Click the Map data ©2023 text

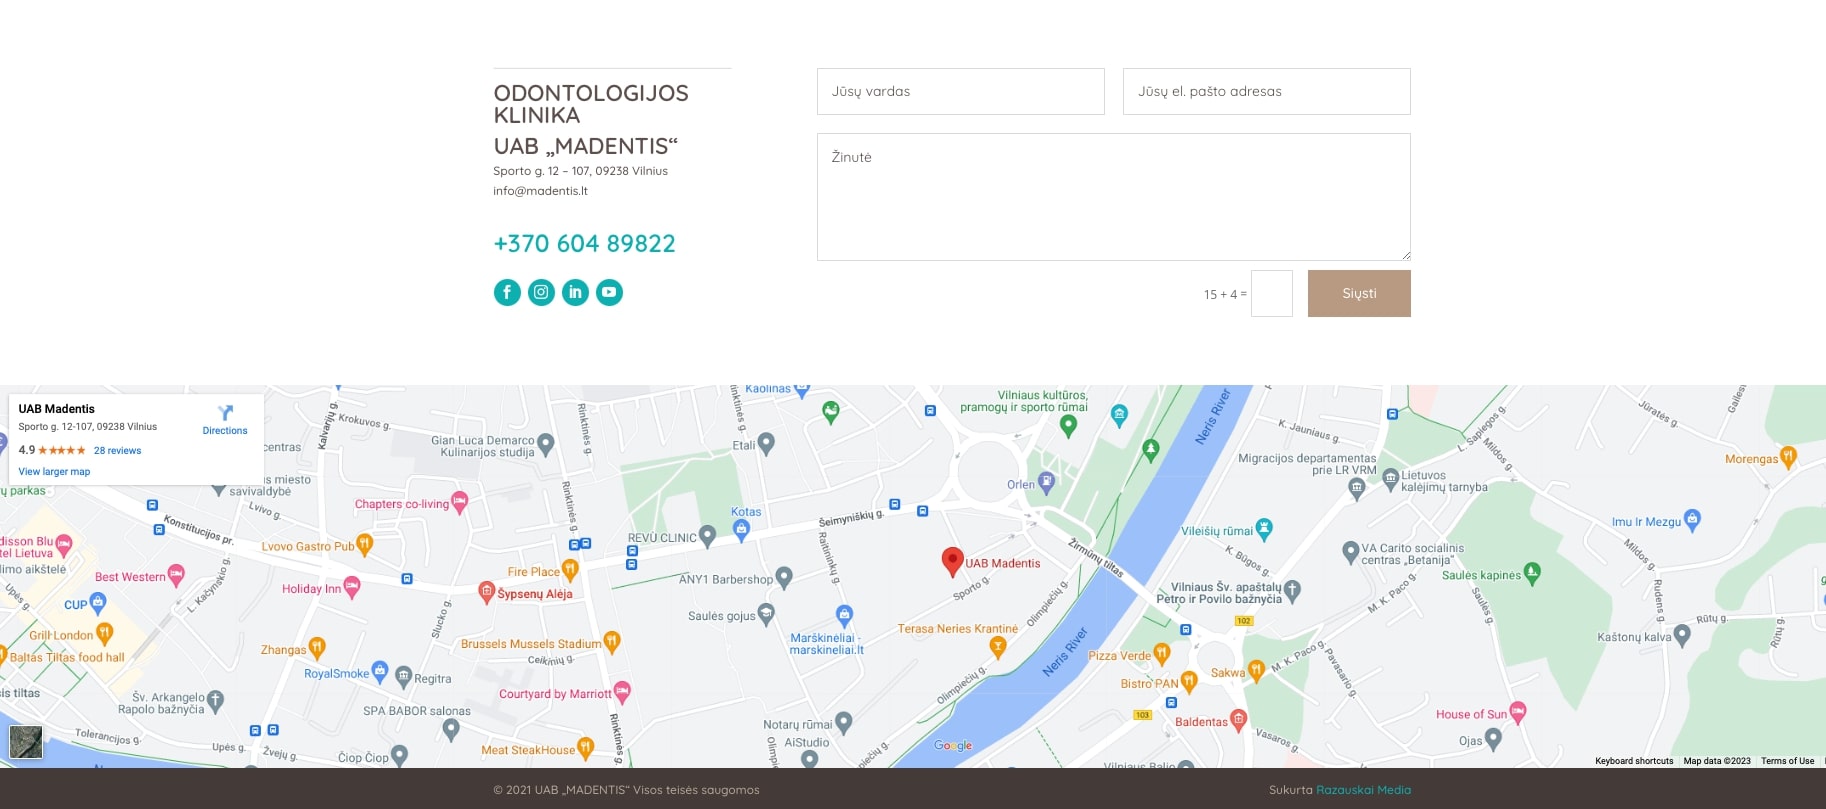(1717, 761)
